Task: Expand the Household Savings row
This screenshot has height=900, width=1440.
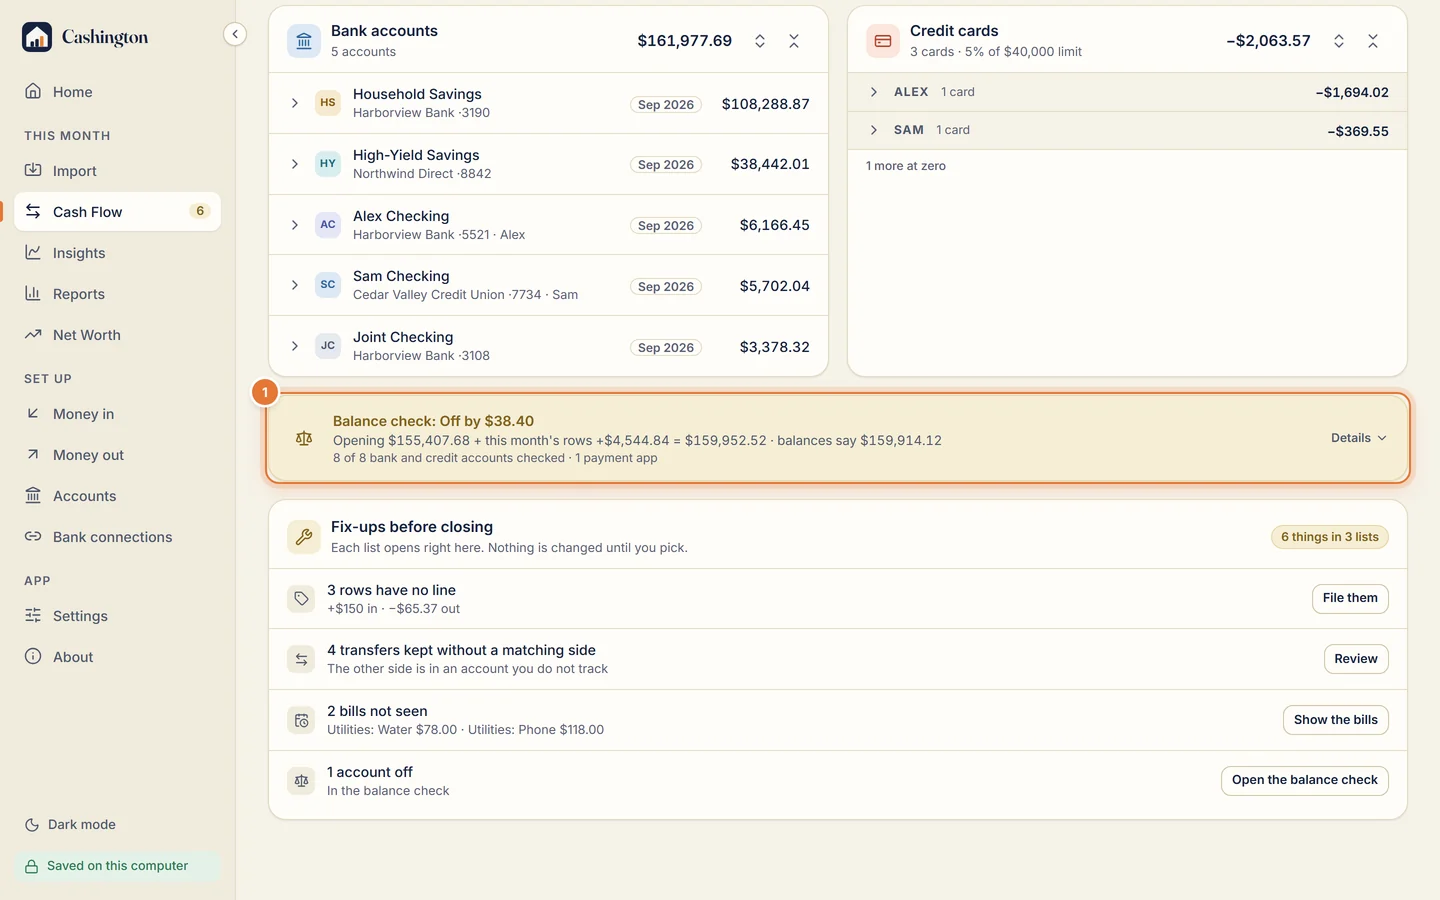Action: coord(295,103)
